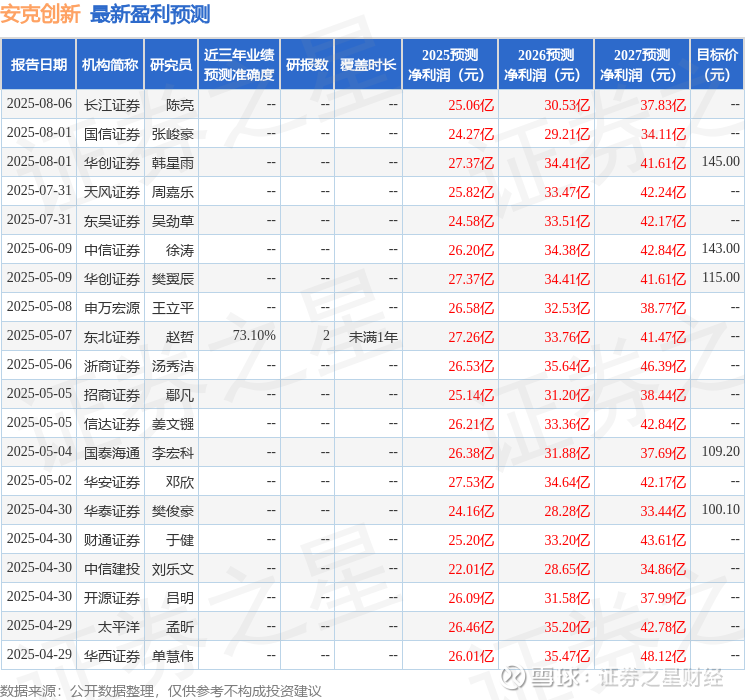Select the 开源证券 institution cell
Screen dimensions: 745x700
(x=112, y=598)
